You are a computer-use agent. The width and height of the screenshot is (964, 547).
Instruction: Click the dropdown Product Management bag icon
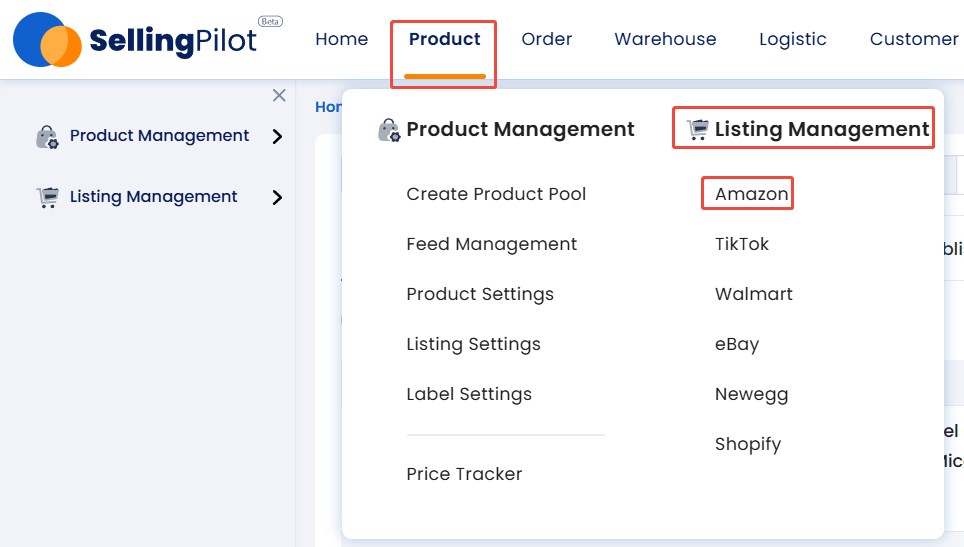coord(389,130)
